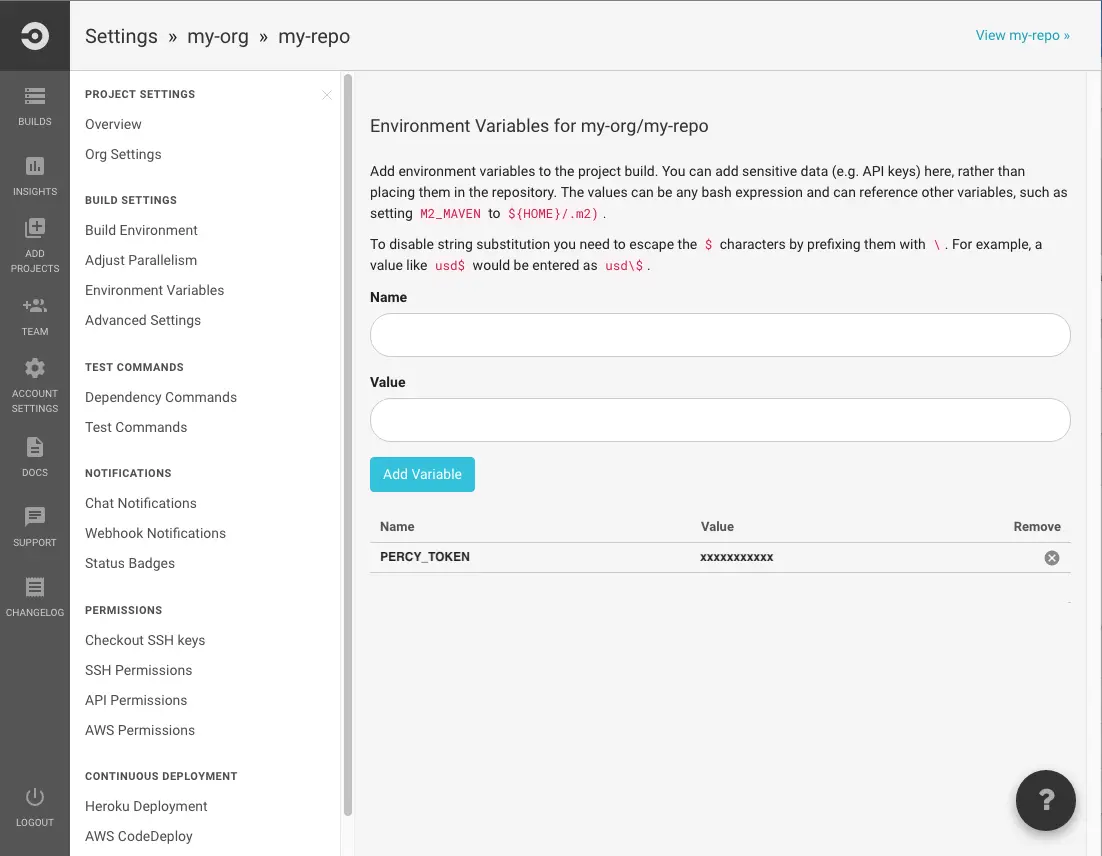Click the Add Projects icon
Screen dimensions: 1102x856
35,229
